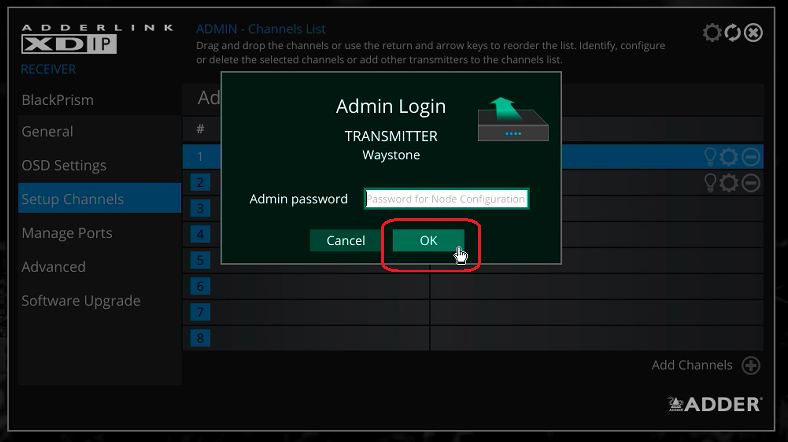
Task: Switch to the Advanced section
Action: click(54, 267)
